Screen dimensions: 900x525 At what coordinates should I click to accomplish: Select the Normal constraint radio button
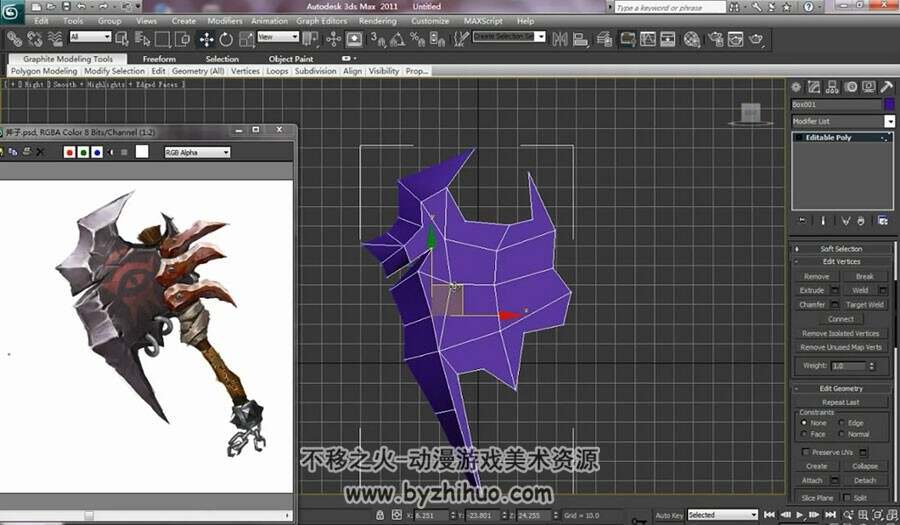pyautogui.click(x=841, y=434)
